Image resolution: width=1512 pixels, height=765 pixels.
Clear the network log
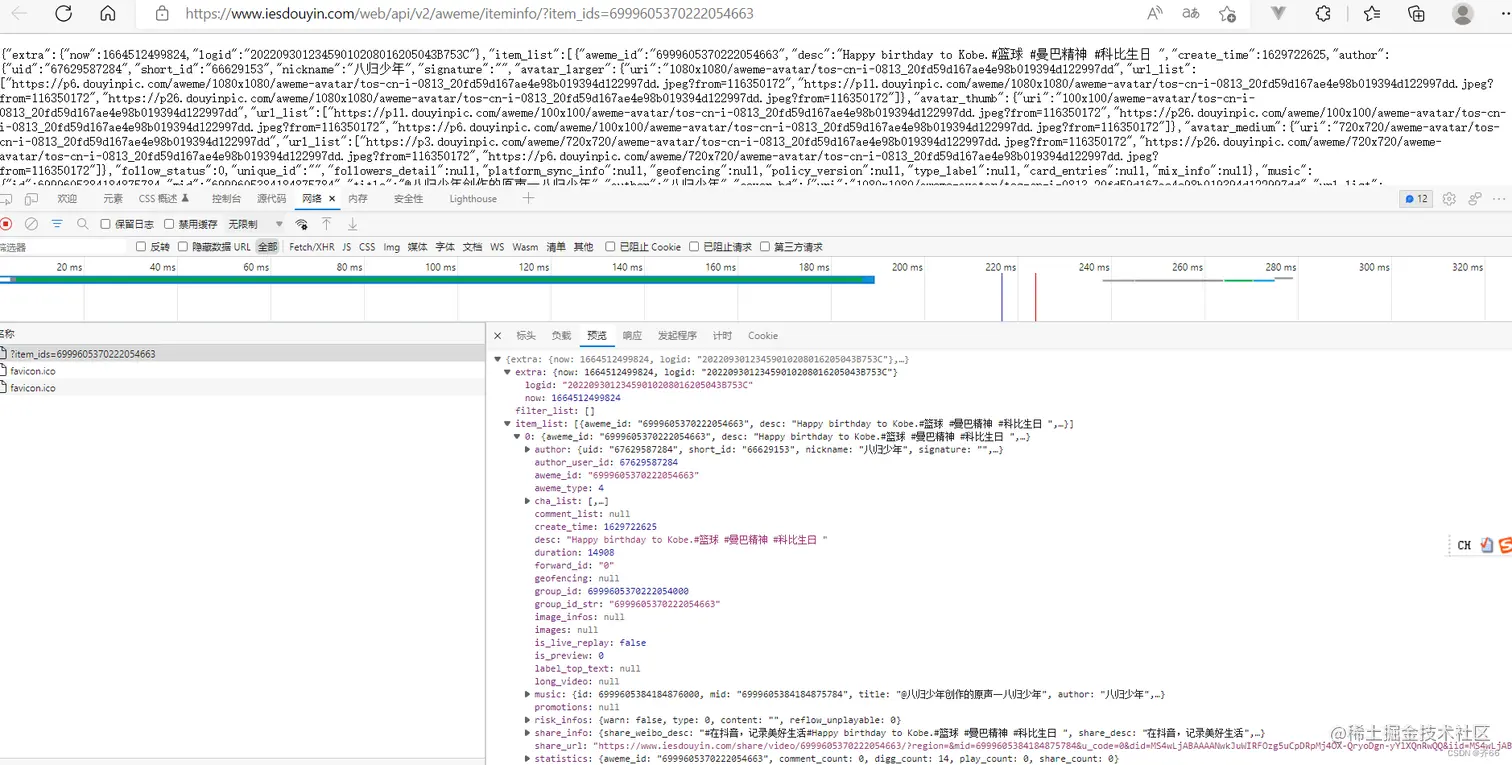(31, 224)
